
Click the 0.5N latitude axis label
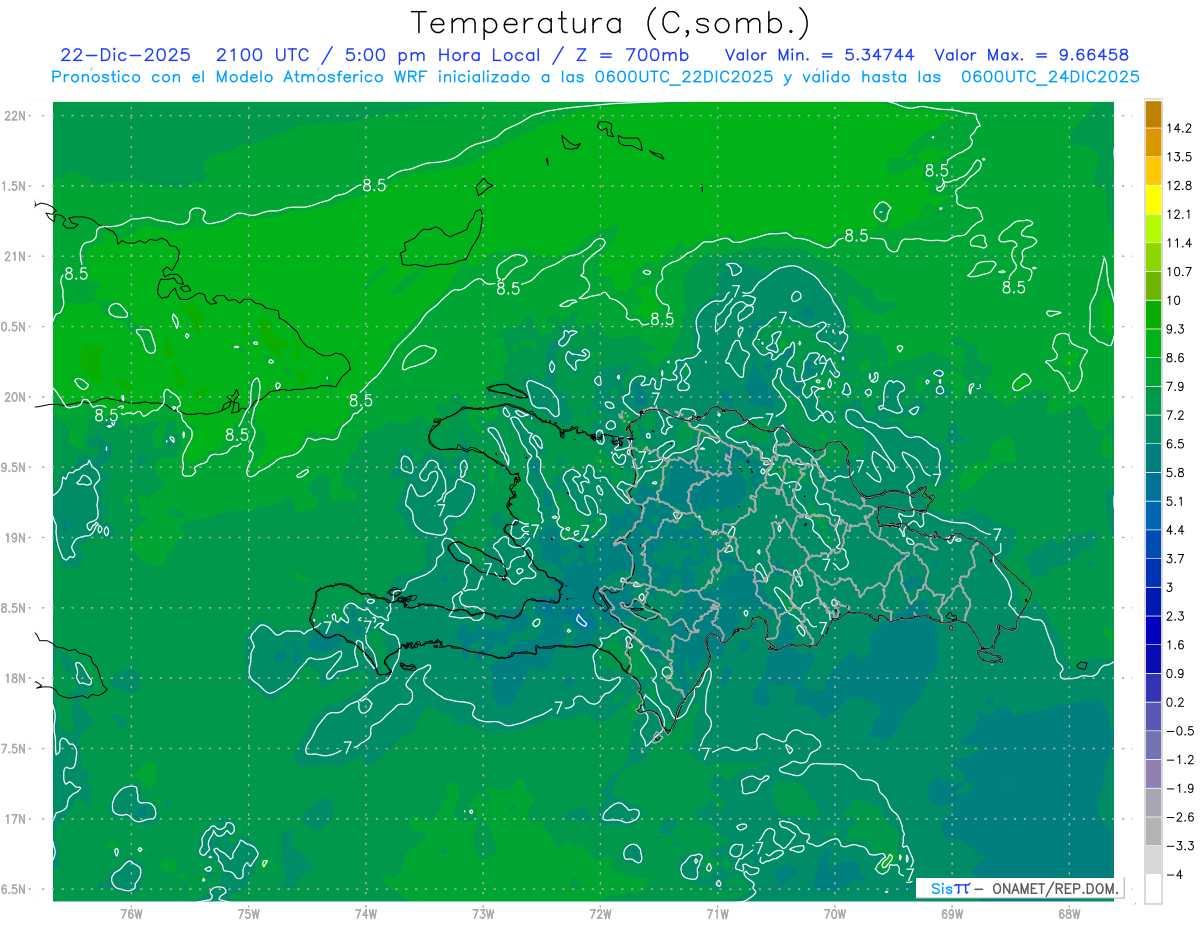[15, 327]
